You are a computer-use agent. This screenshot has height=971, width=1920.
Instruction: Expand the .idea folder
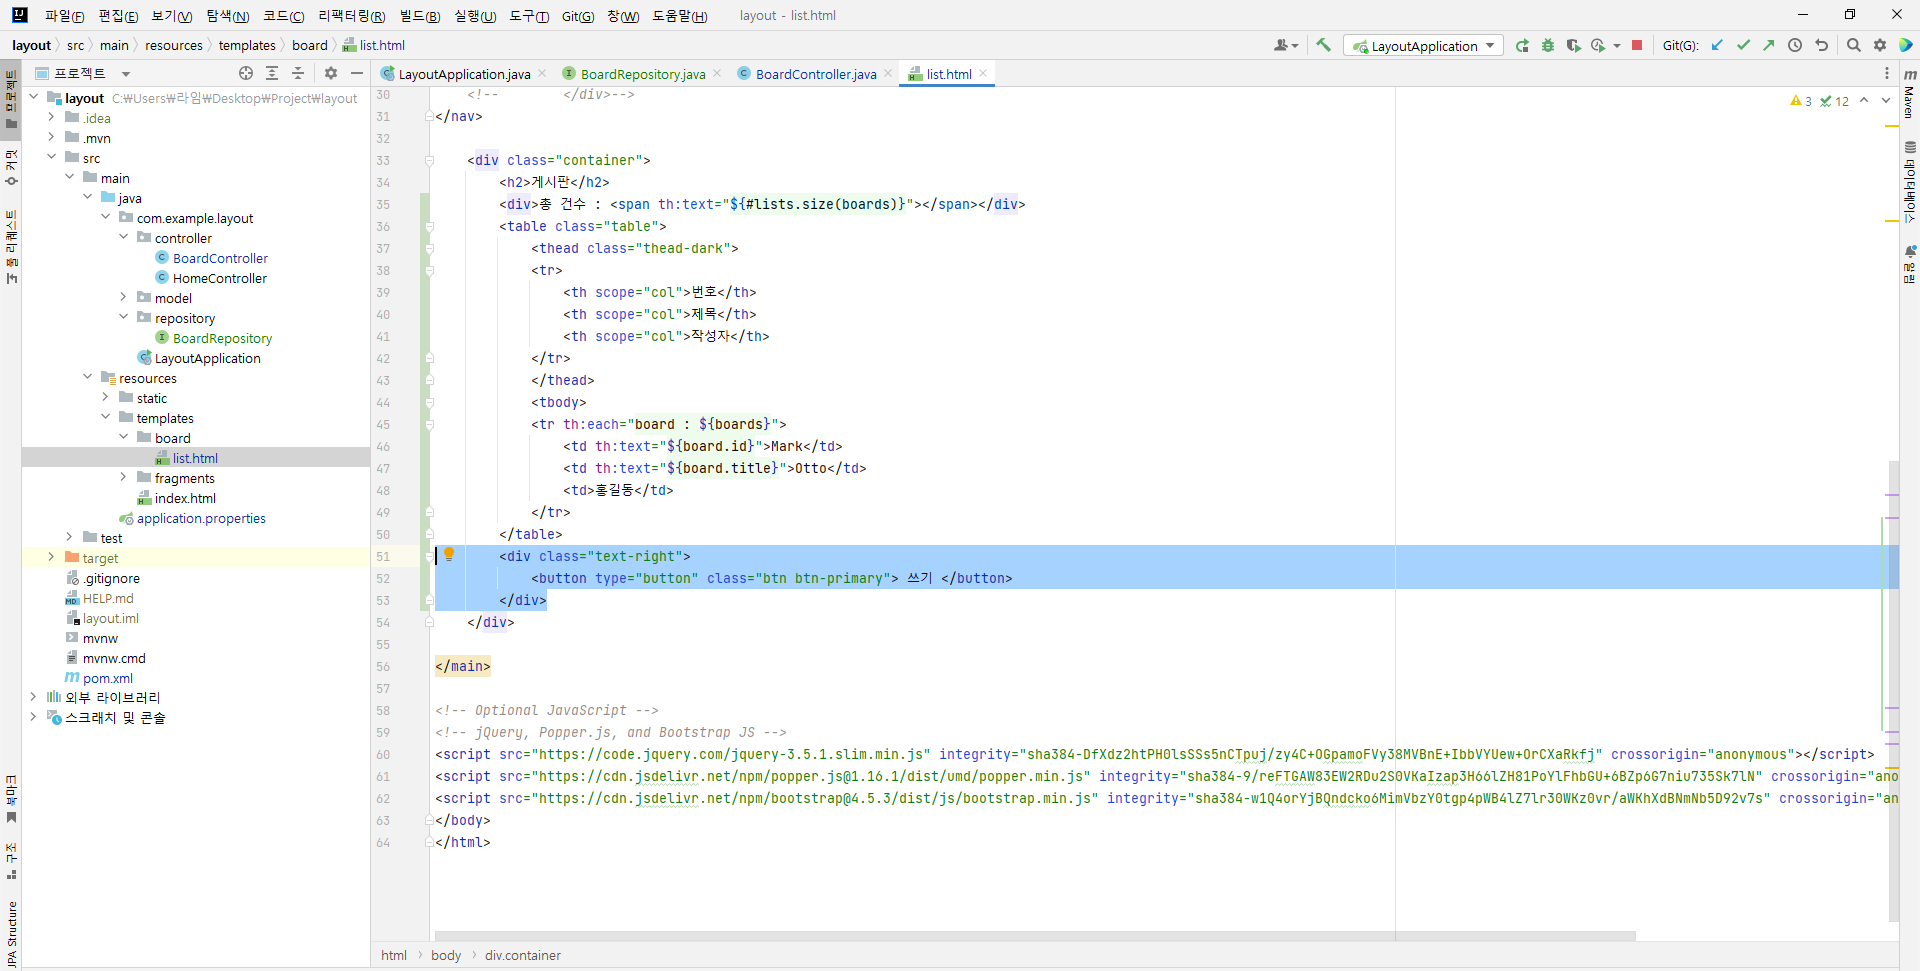(x=51, y=117)
